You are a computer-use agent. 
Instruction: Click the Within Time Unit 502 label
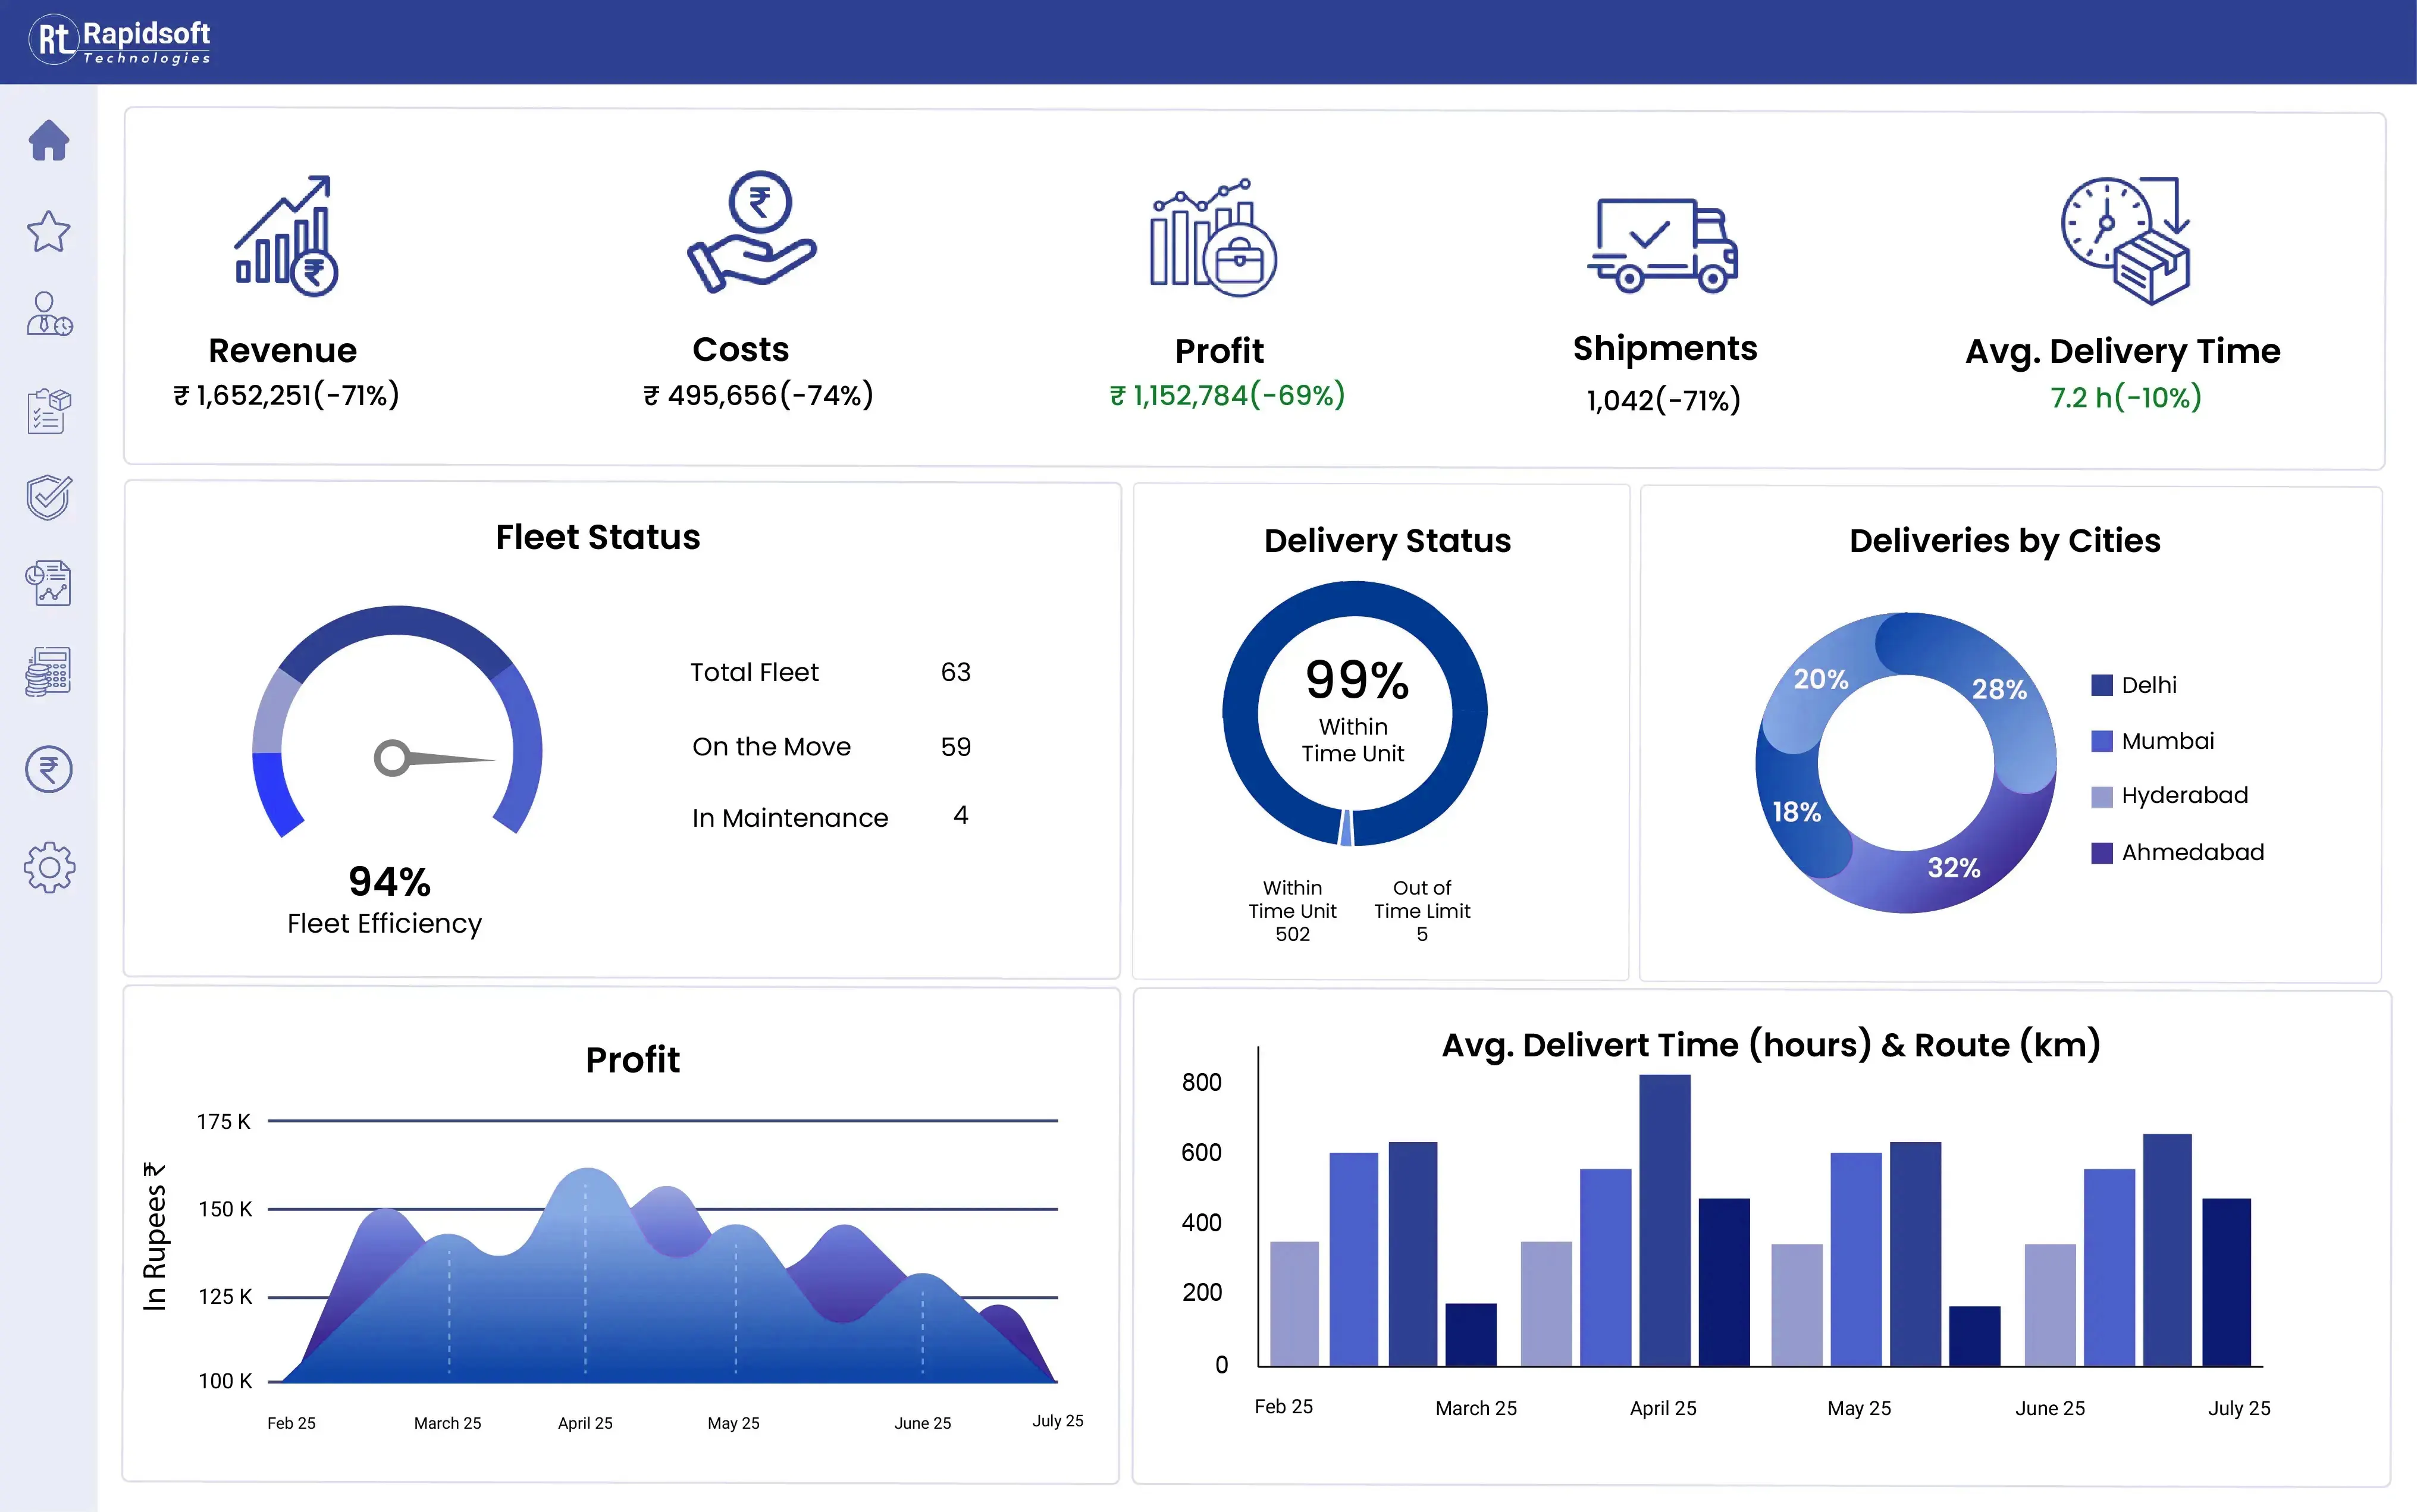(x=1292, y=911)
